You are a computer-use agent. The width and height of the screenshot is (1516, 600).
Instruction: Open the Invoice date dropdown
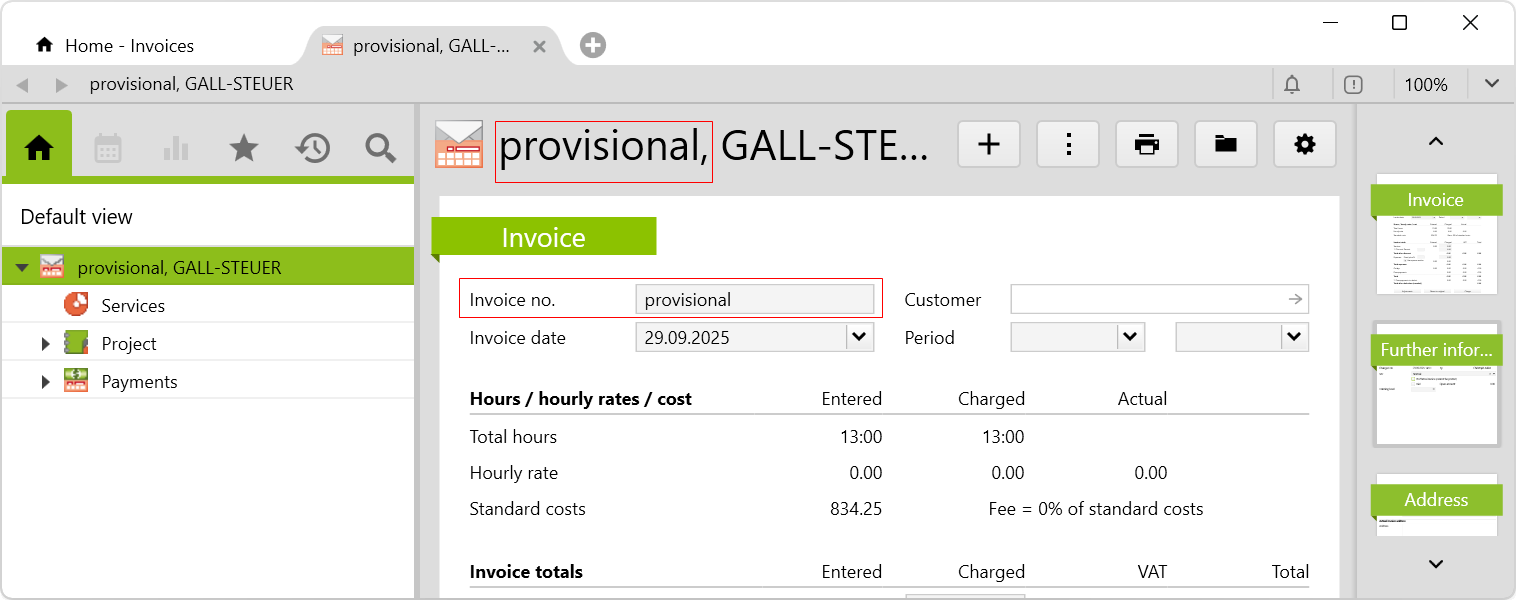pyautogui.click(x=859, y=337)
